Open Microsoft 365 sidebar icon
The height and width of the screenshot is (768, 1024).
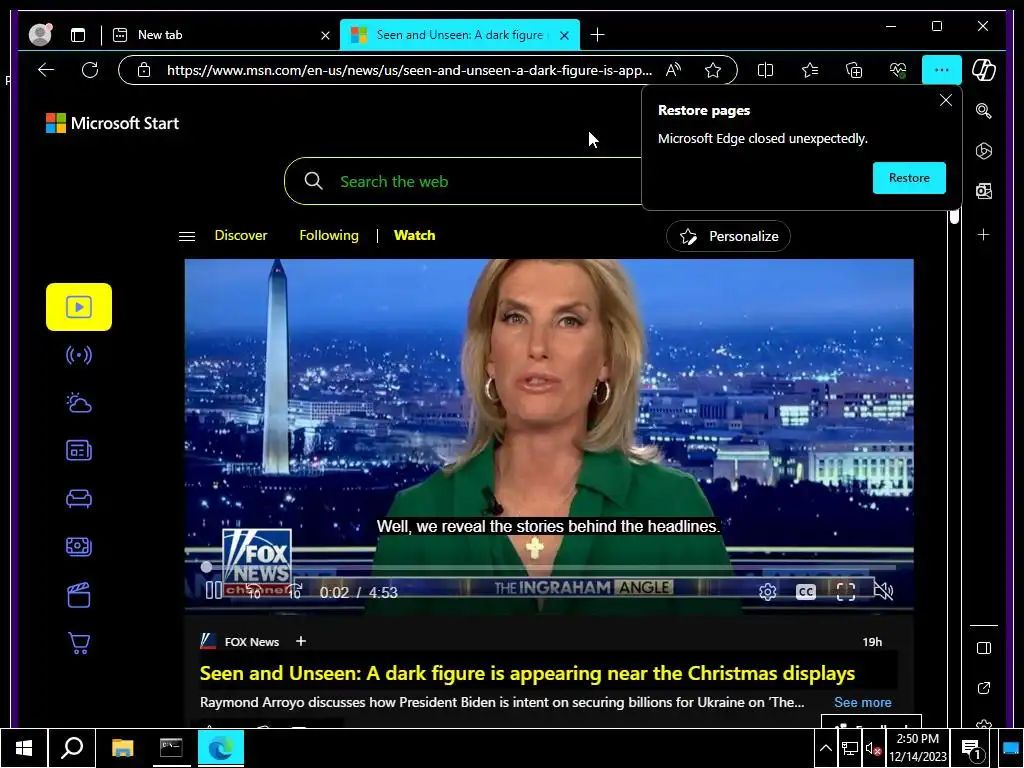984,151
